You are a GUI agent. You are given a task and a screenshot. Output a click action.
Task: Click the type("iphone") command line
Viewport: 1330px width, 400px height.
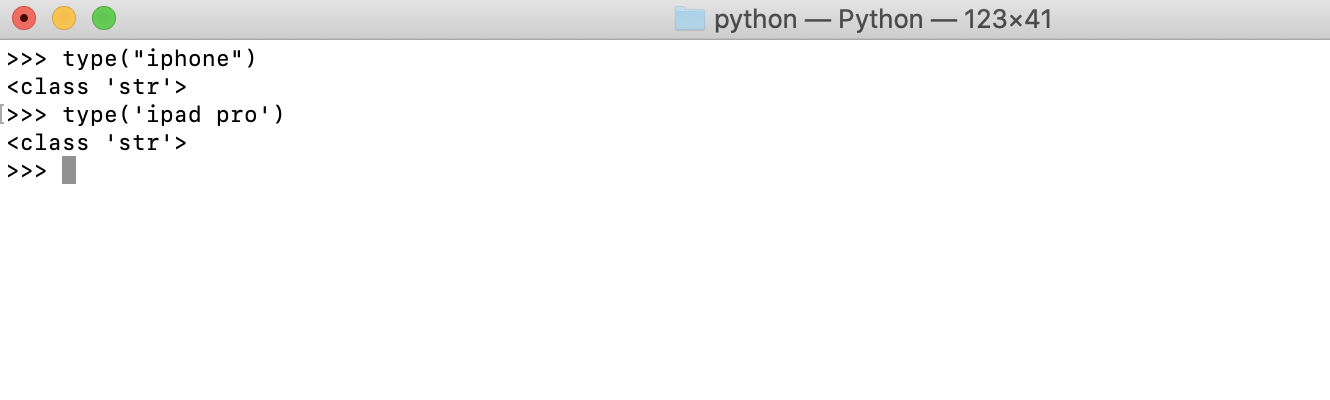[x=132, y=59]
